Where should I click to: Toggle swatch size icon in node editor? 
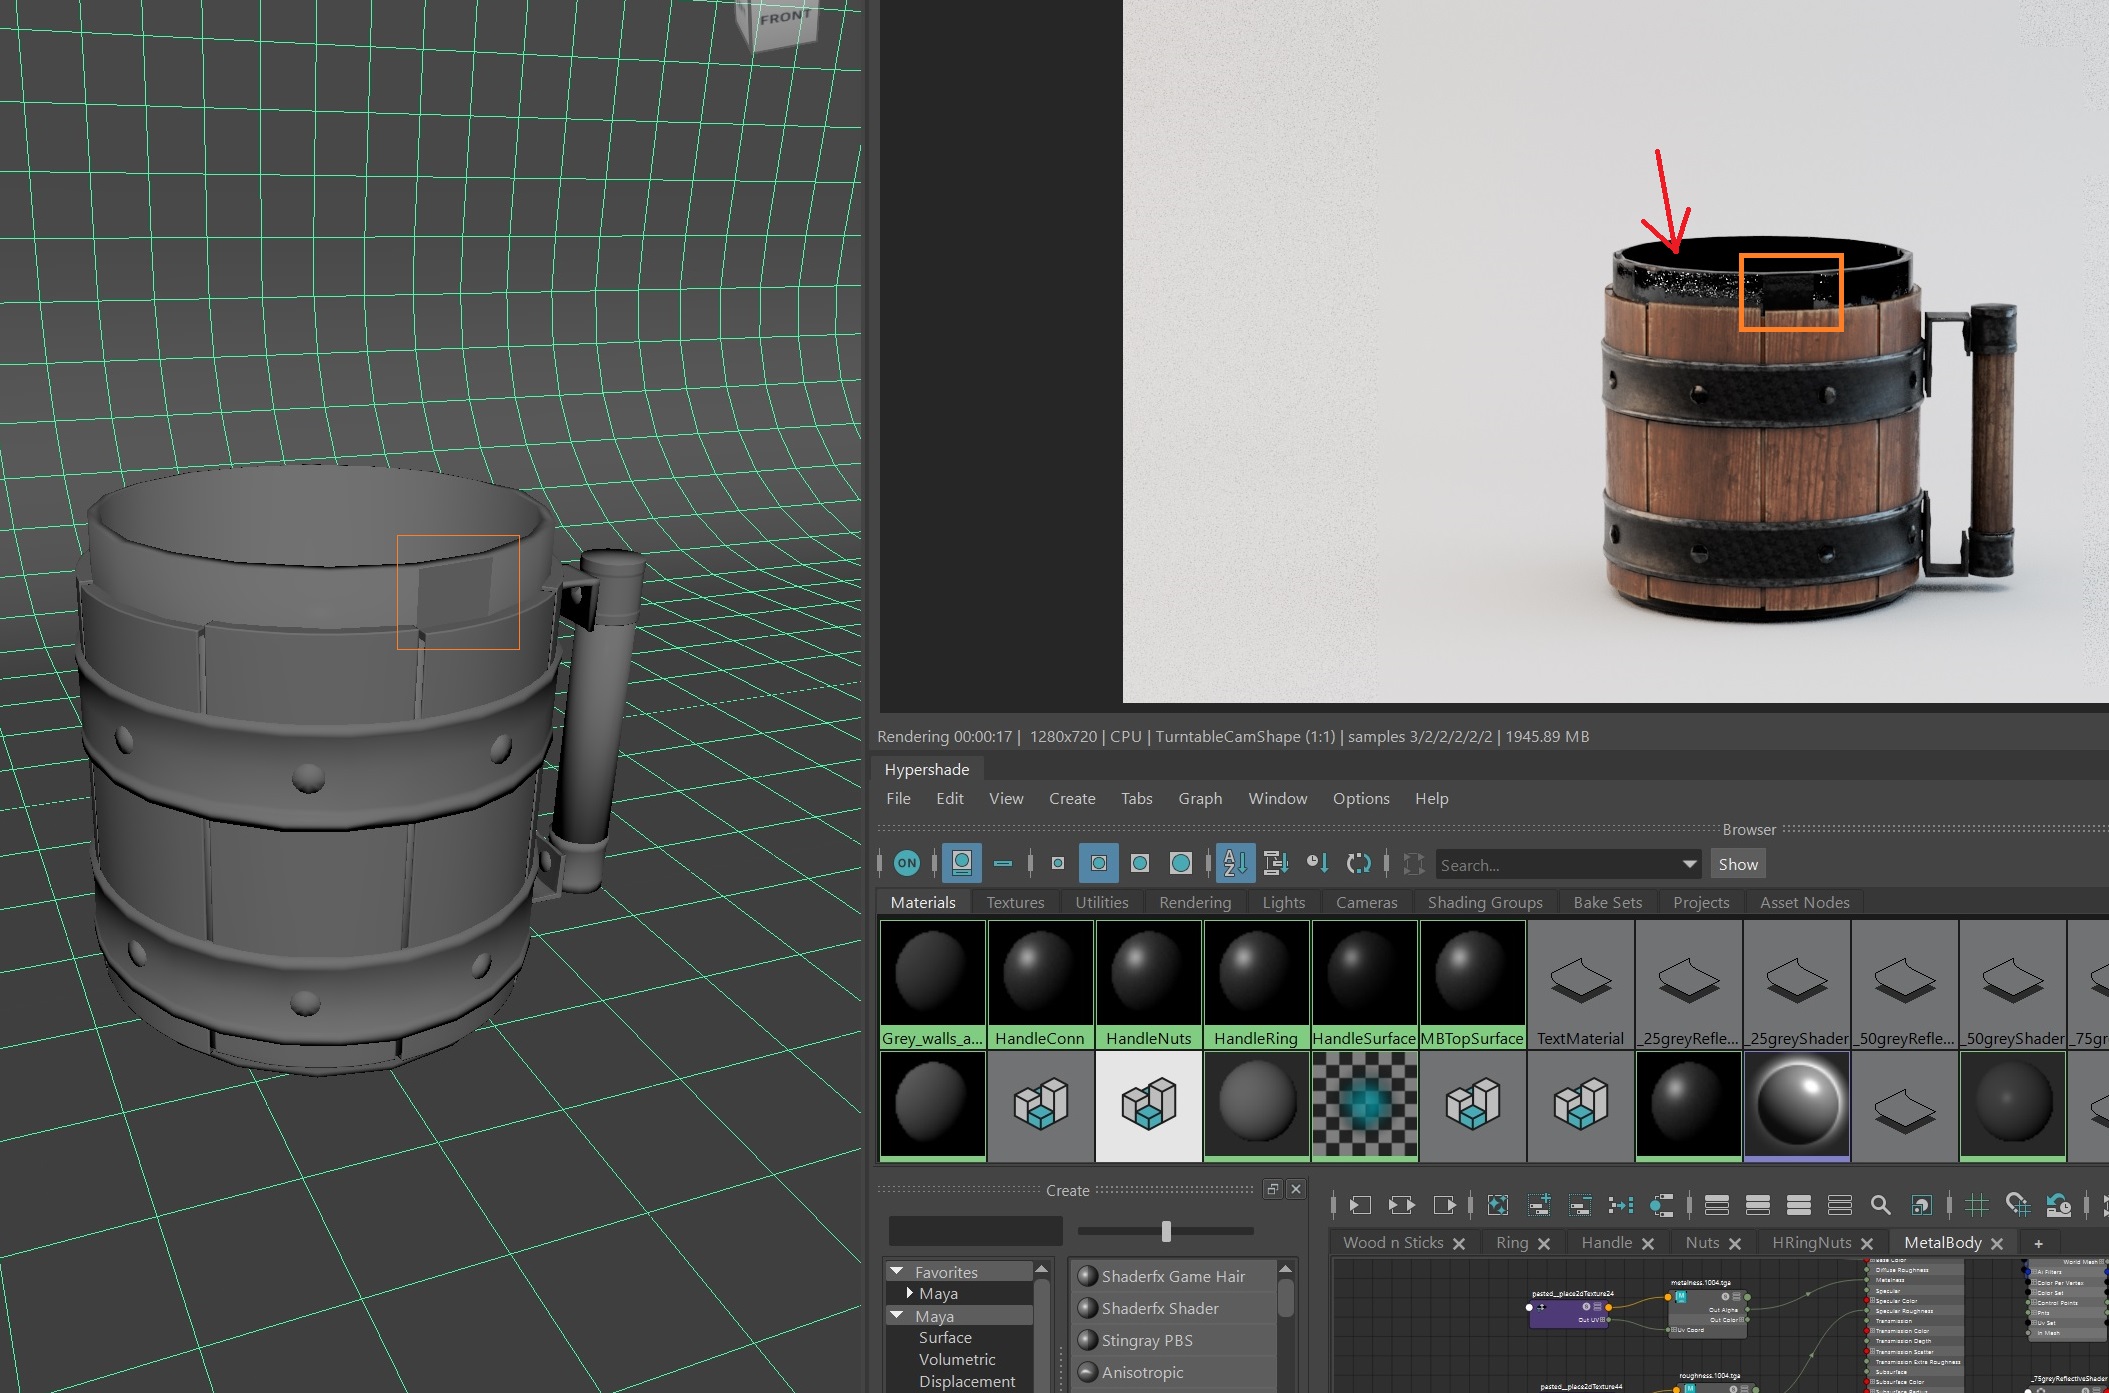[1921, 1205]
